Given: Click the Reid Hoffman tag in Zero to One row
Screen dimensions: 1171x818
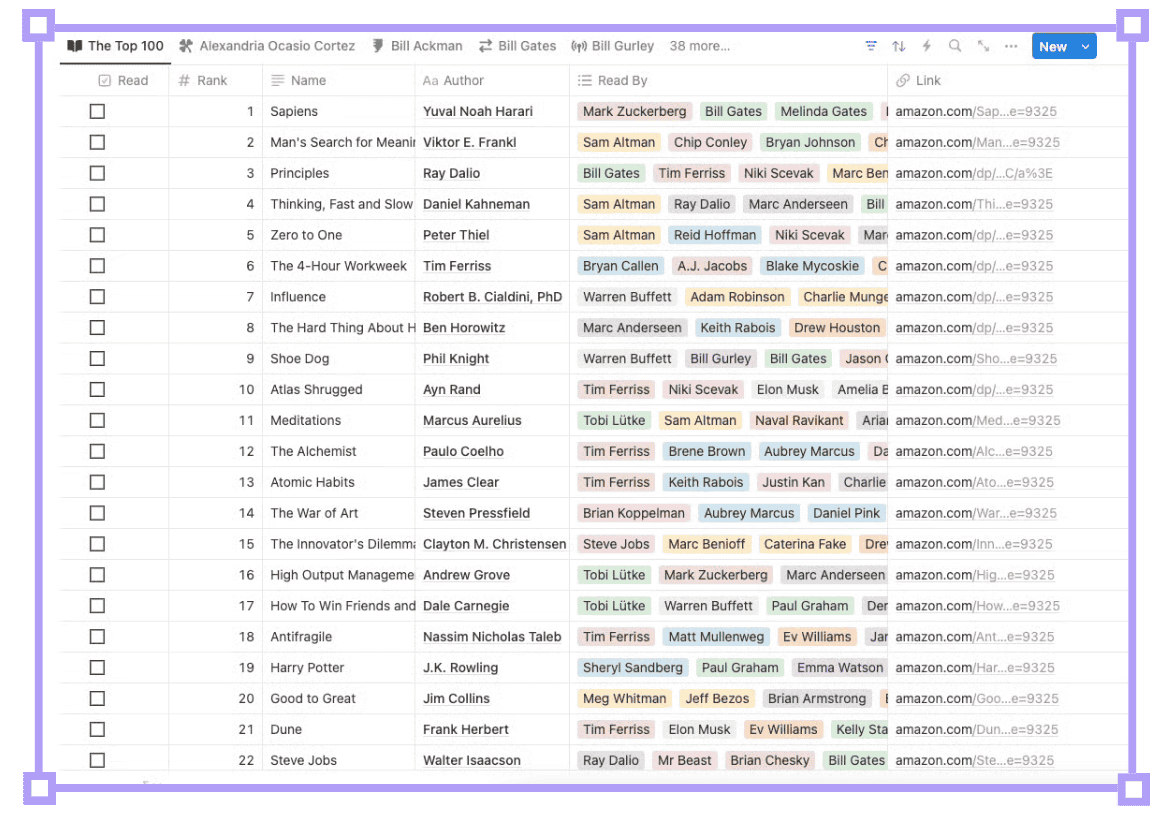Looking at the screenshot, I should pos(715,235).
